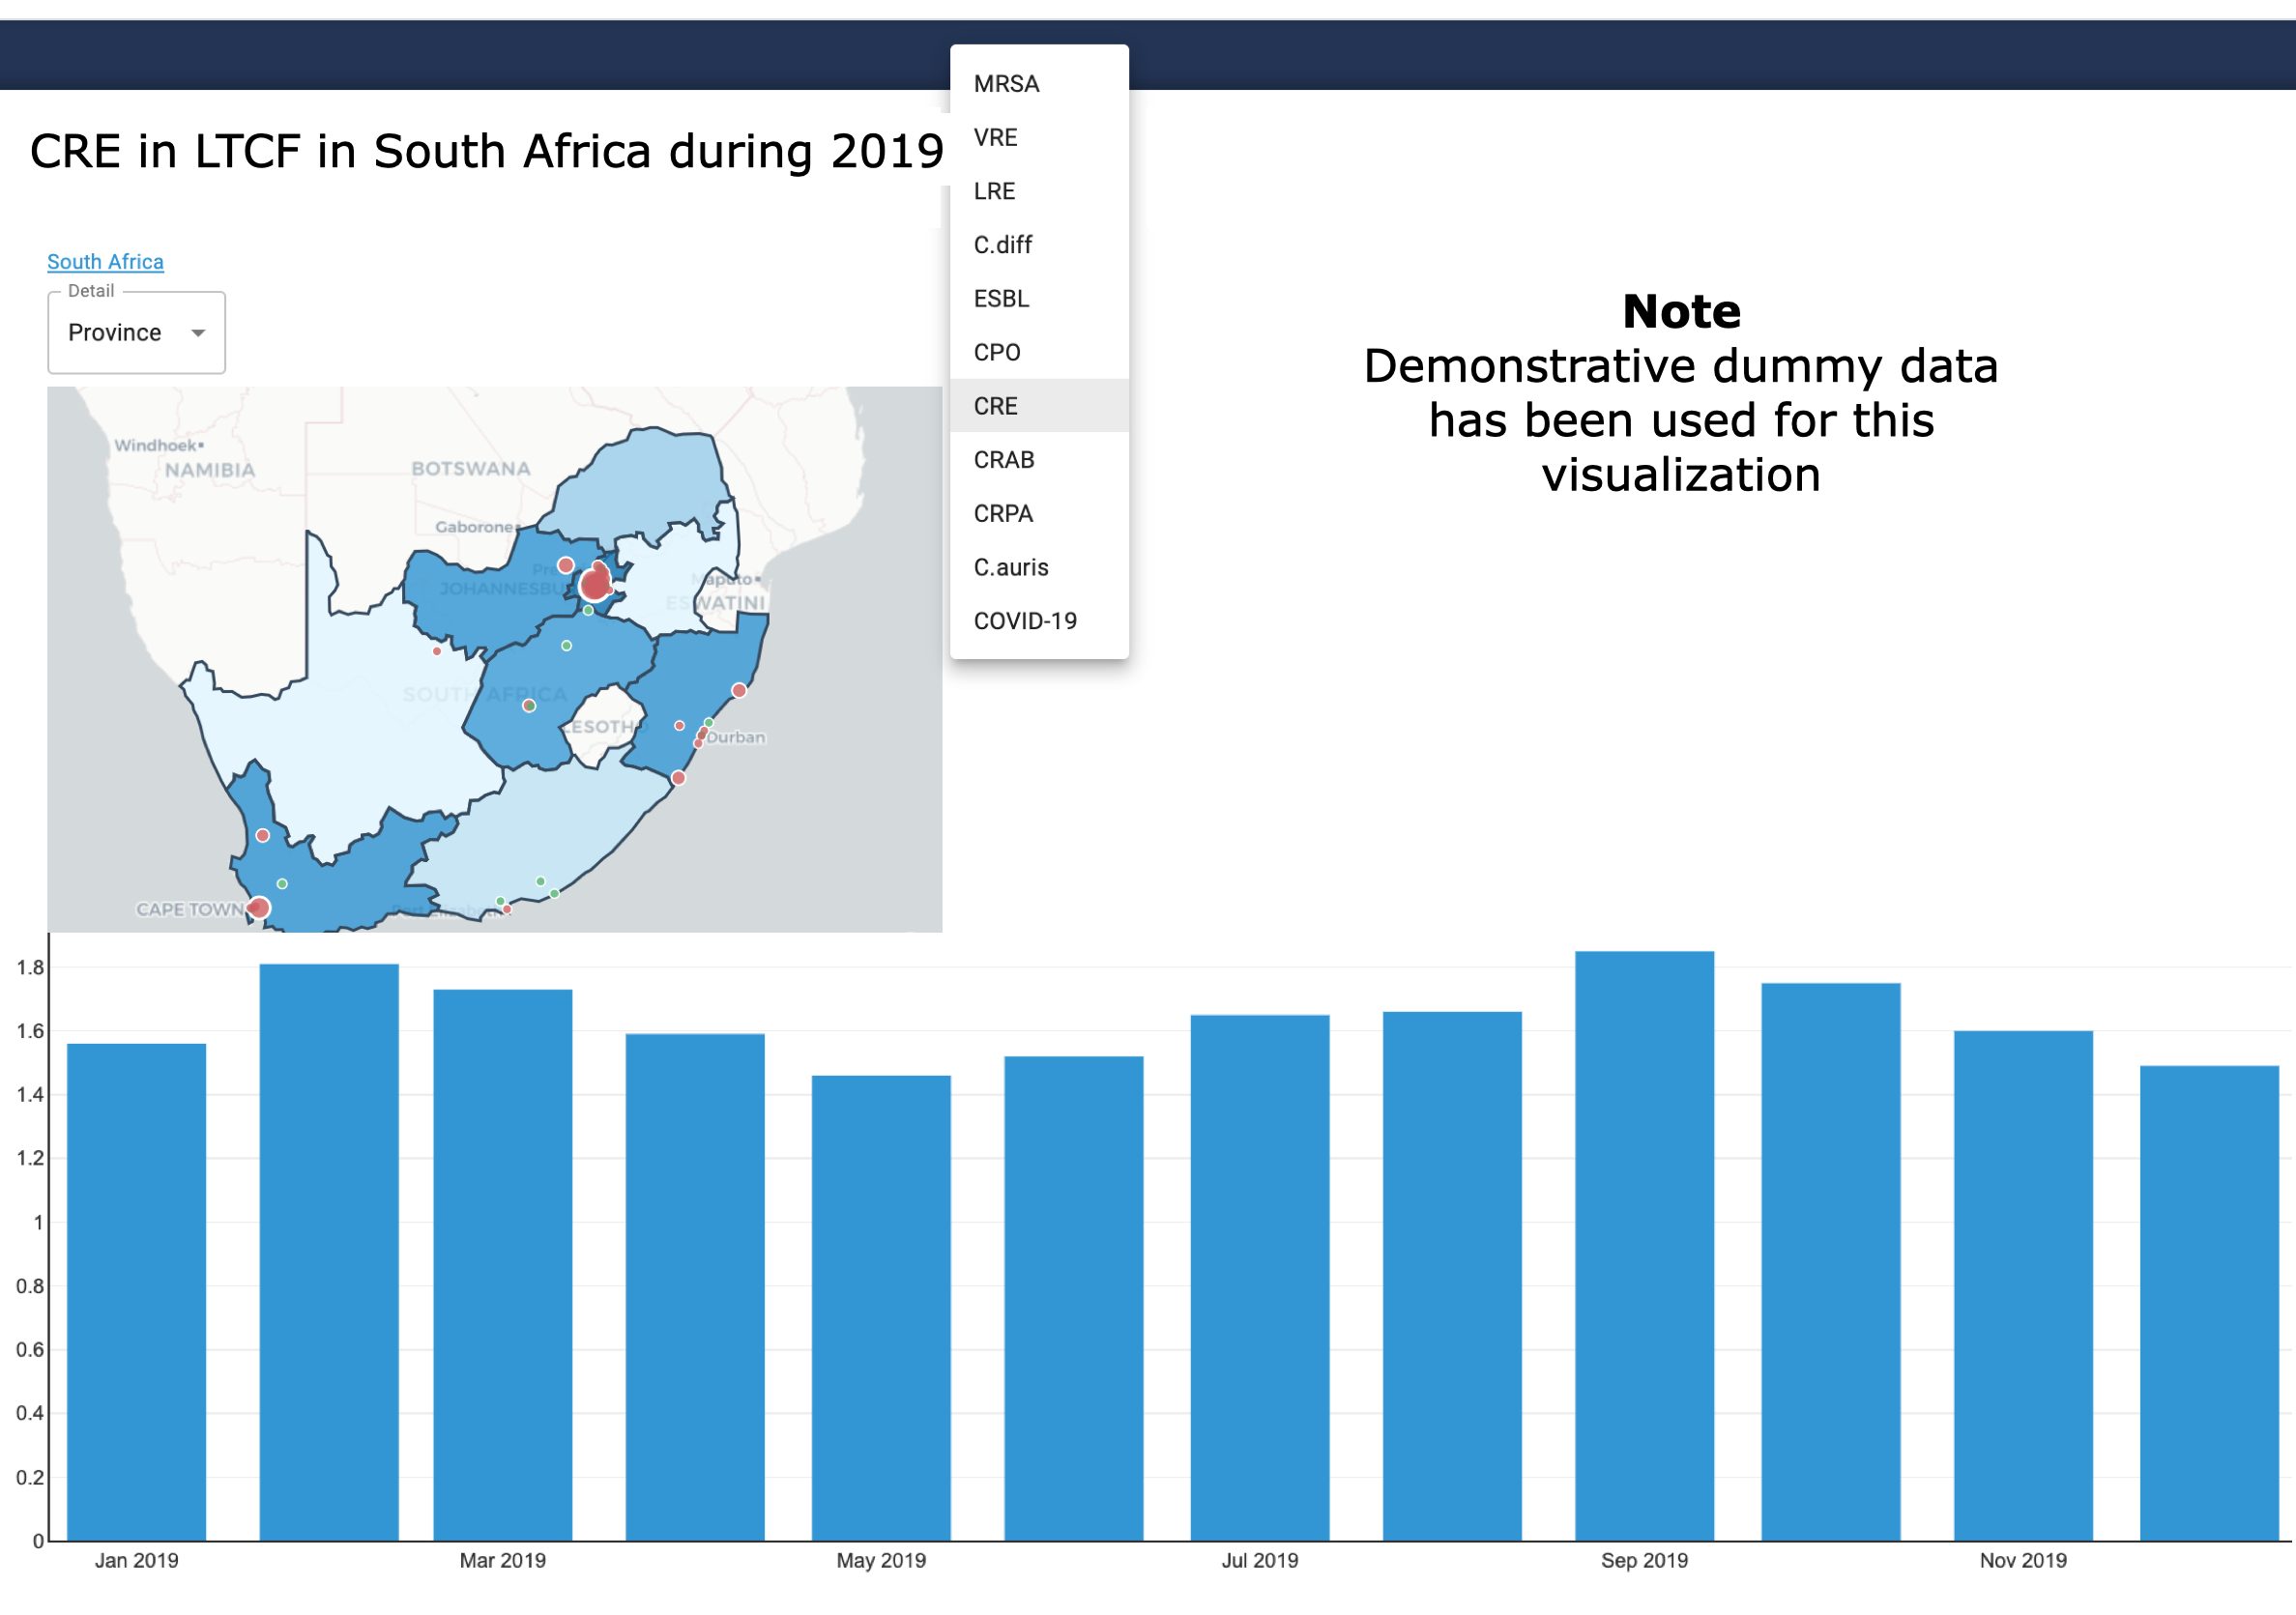Choose ESBL from the list
The height and width of the screenshot is (1615, 2296).
[1001, 299]
